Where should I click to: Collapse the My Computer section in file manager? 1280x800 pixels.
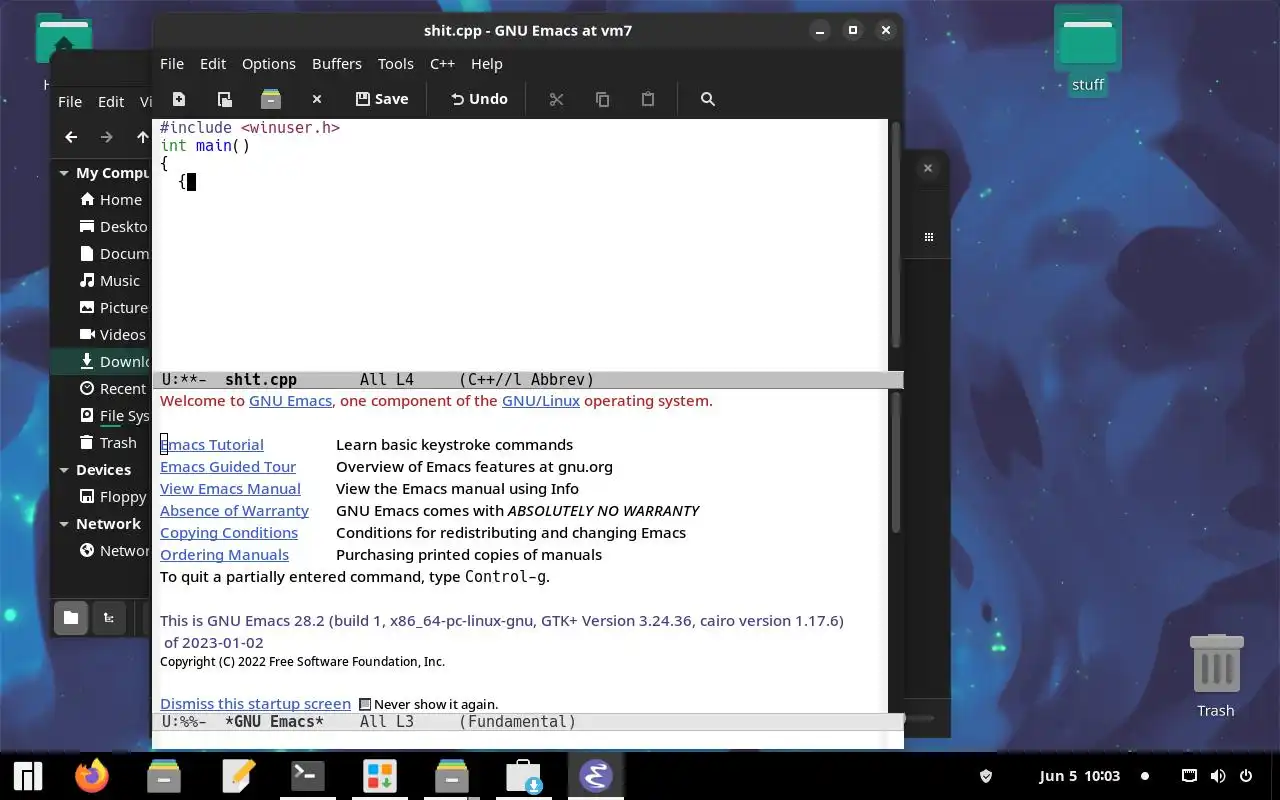tap(64, 173)
